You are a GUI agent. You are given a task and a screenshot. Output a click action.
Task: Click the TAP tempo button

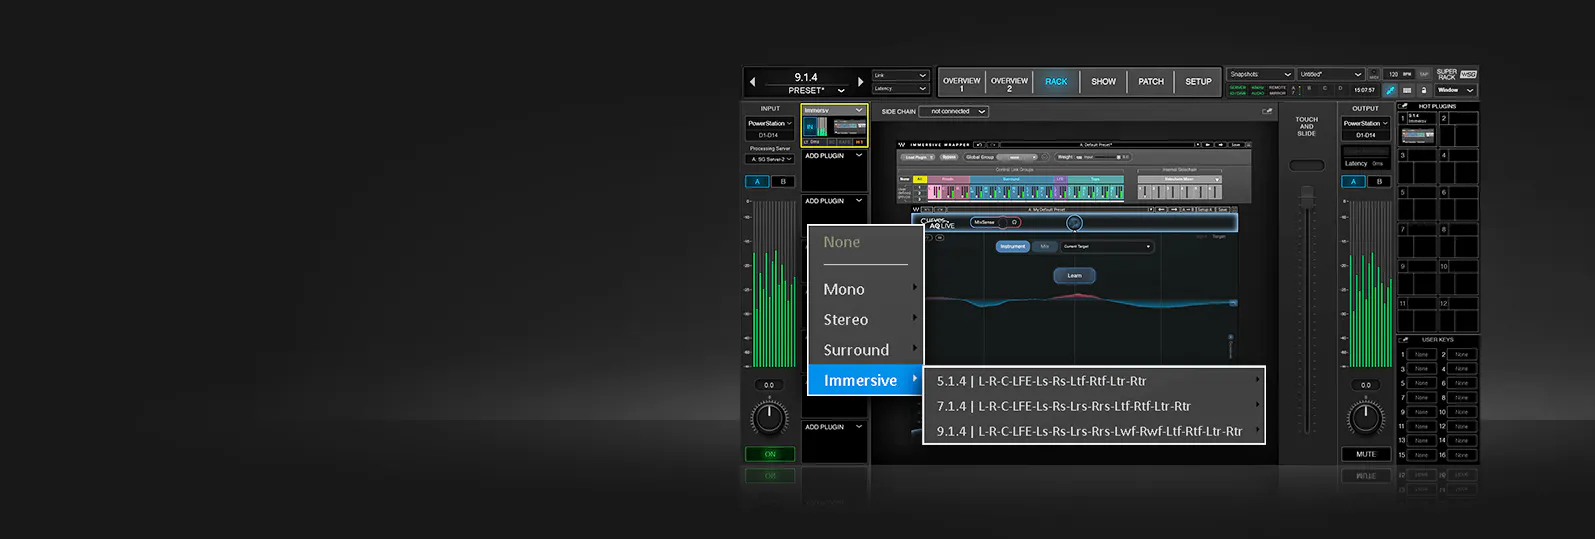pos(1424,74)
